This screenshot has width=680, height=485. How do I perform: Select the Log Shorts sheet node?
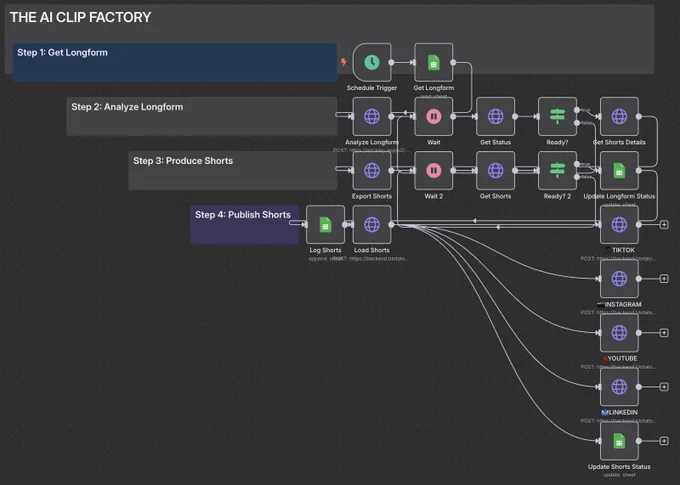[325, 225]
